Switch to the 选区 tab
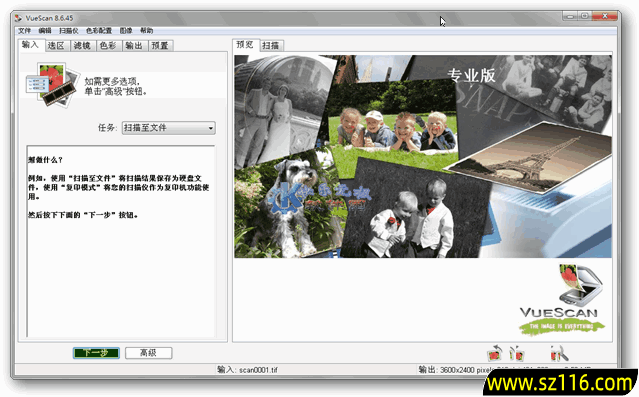Screen dimensions: 639x397 point(56,46)
